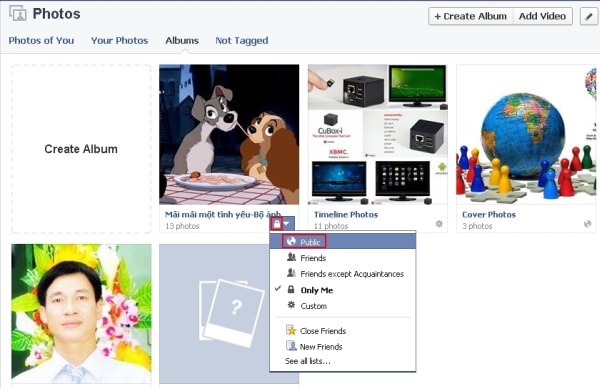The image size is (600, 389).
Task: Open the Albums tab
Action: coord(182,40)
